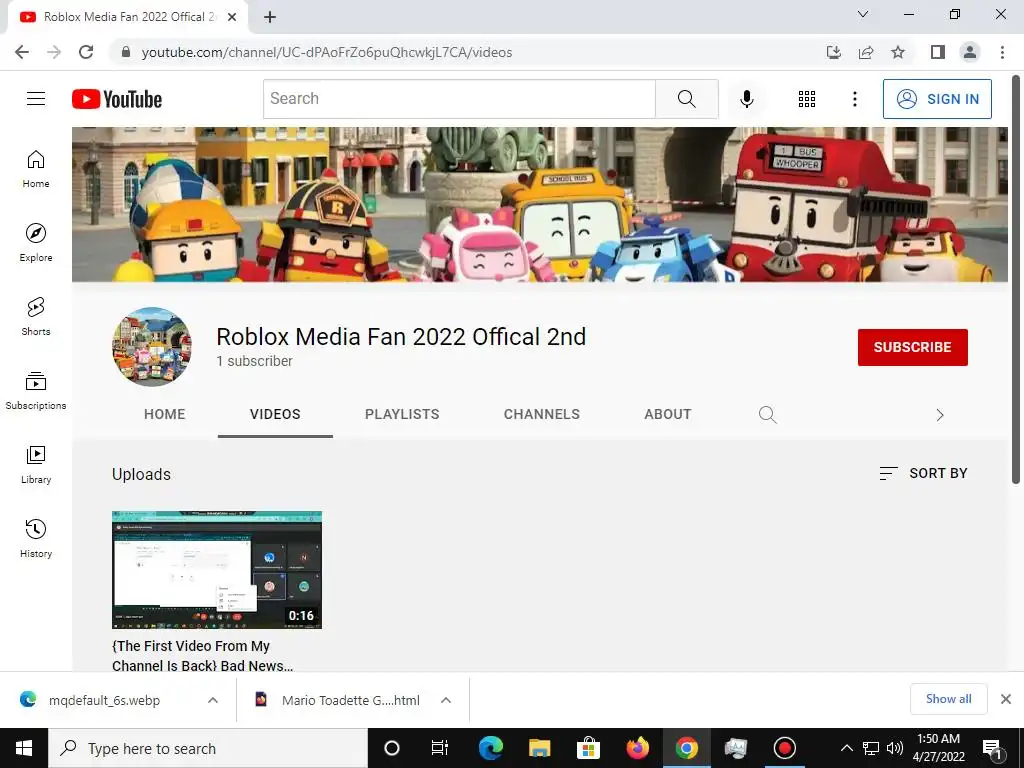The image size is (1024, 768).
Task: Click the page vertical scrollbar
Action: (1016, 281)
